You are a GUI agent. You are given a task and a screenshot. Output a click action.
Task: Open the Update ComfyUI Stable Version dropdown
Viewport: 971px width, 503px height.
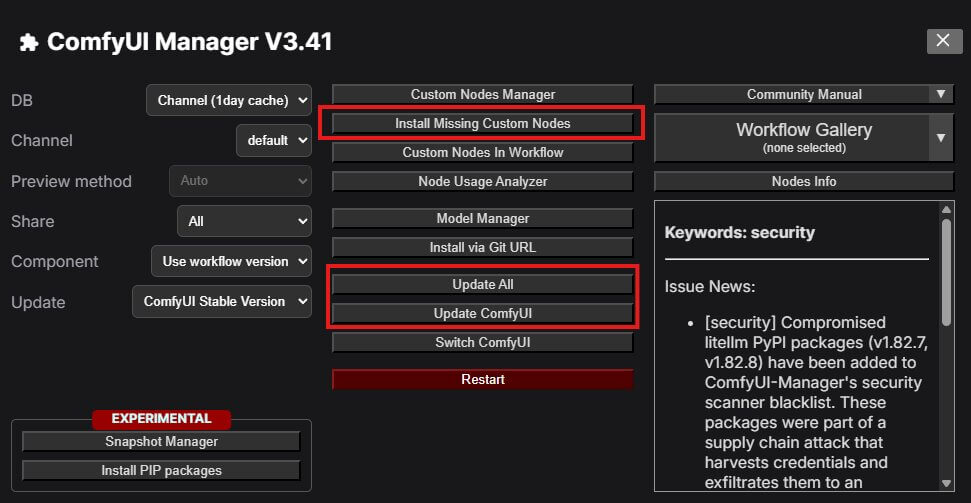222,302
